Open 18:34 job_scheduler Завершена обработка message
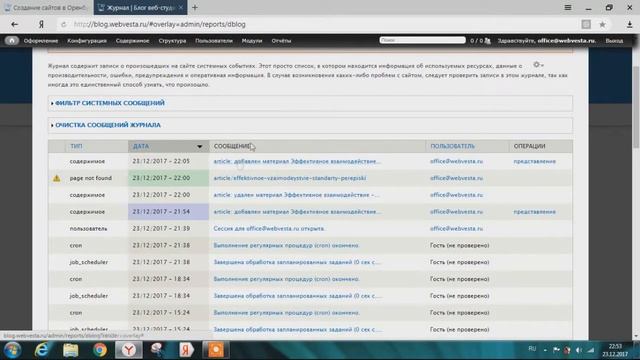640x360 pixels. click(x=298, y=296)
